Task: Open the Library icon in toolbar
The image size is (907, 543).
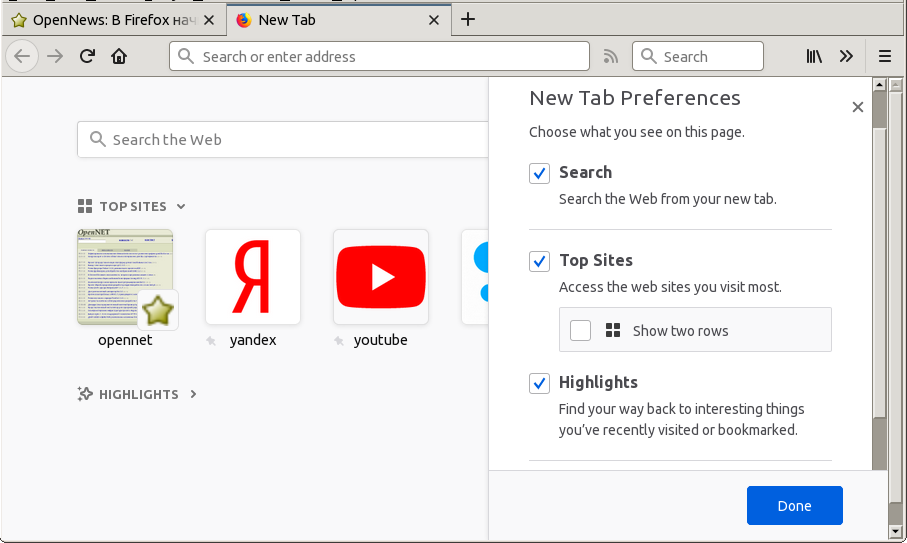Action: click(x=814, y=57)
